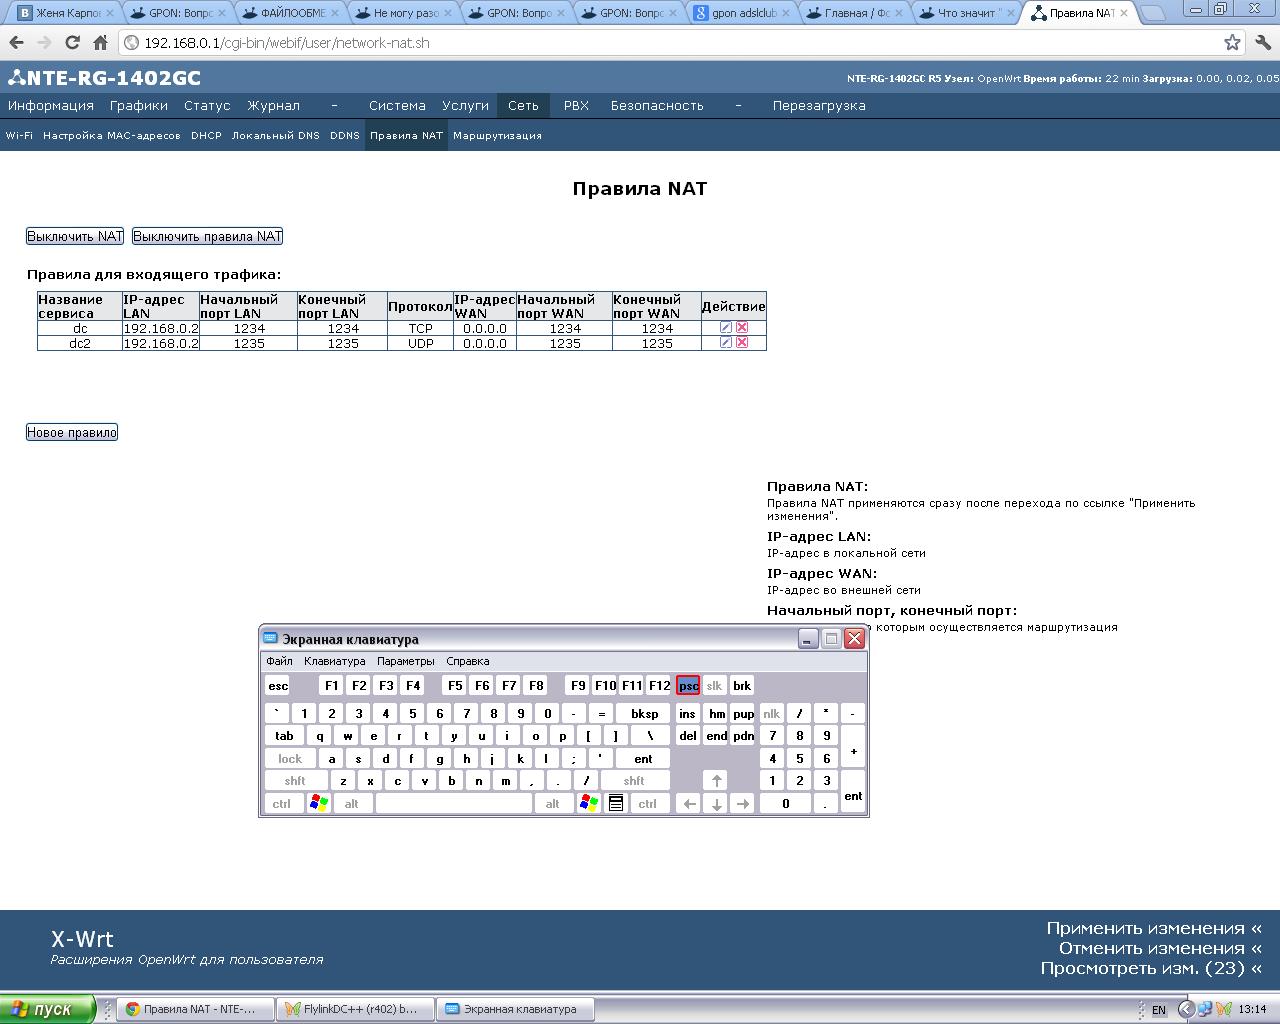Click the Новое правило button

pyautogui.click(x=72, y=432)
